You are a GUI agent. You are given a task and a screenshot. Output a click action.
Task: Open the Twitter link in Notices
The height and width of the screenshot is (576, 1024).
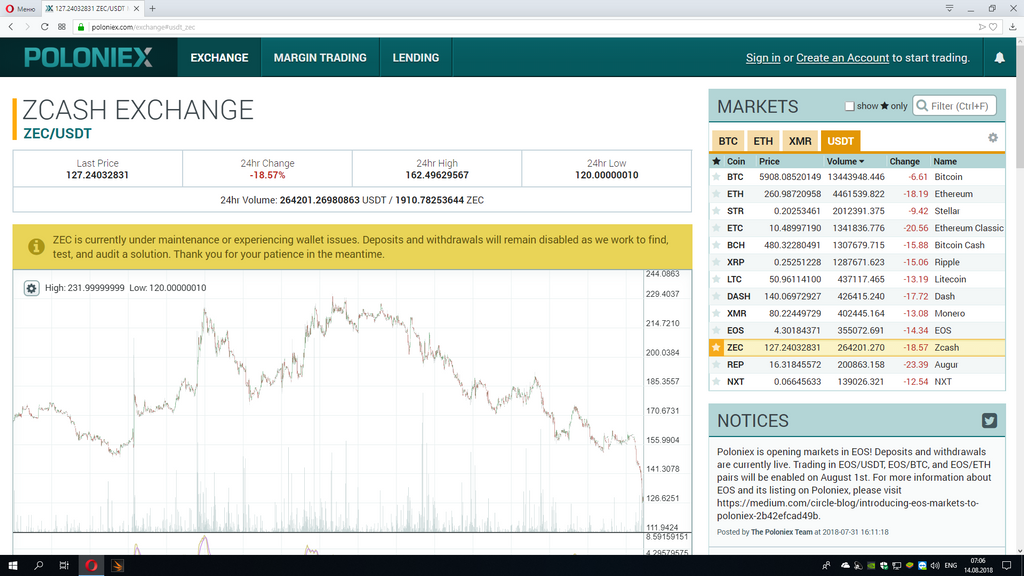point(989,421)
